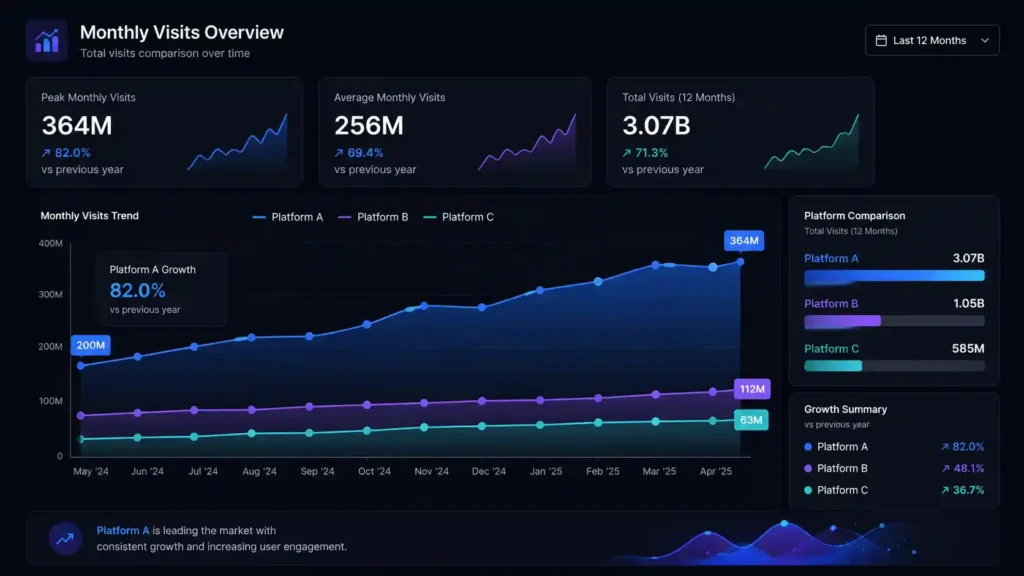The image size is (1024, 576).
Task: Click the calendar icon in date selector
Action: click(x=881, y=40)
